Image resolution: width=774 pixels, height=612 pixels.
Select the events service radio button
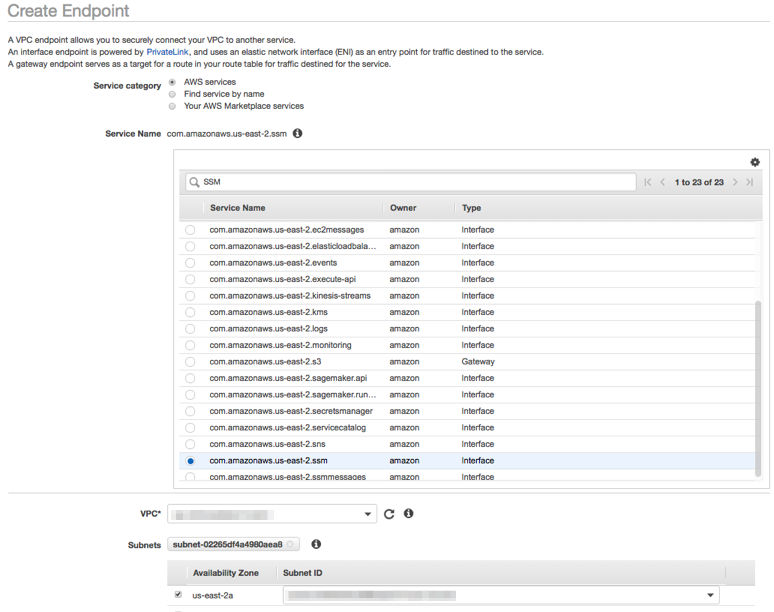[x=190, y=263]
